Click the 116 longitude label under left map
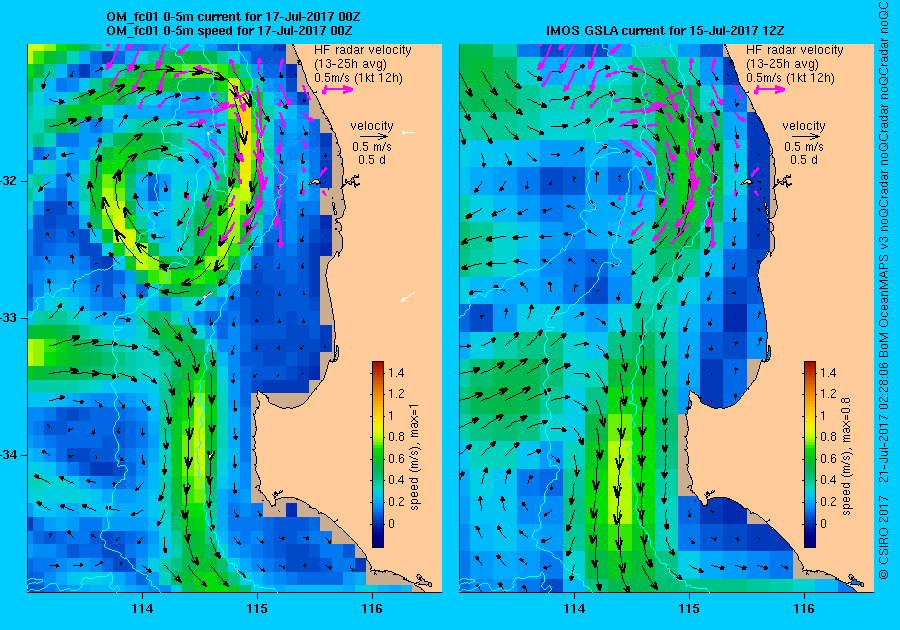The image size is (900, 630). click(372, 609)
